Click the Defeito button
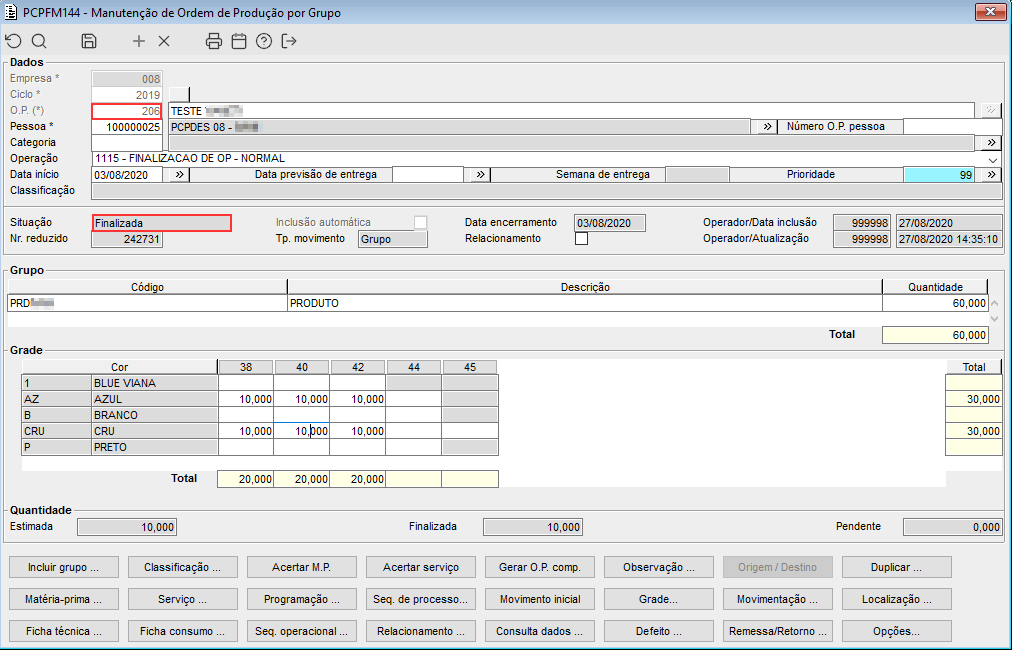Image resolution: width=1012 pixels, height=650 pixels. pos(659,631)
